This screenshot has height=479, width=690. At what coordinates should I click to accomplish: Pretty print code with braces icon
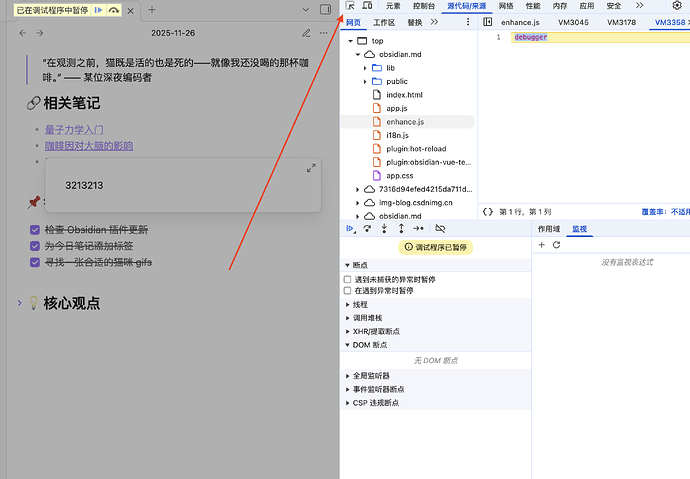pyautogui.click(x=488, y=212)
